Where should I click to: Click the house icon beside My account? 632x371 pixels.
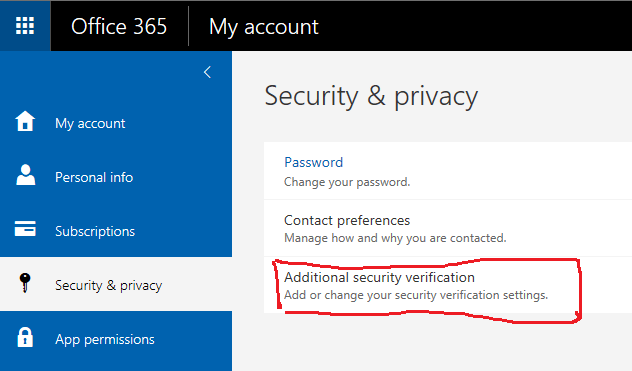click(25, 121)
